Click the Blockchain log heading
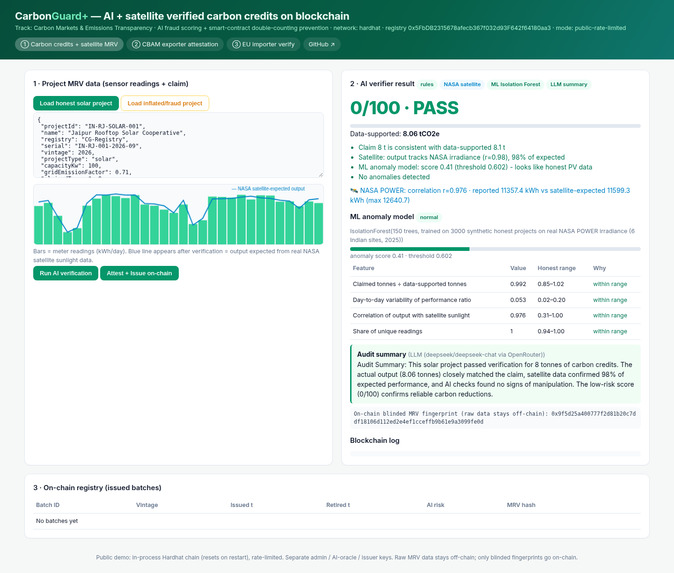Screen dimensions: 674x573 coord(374,441)
